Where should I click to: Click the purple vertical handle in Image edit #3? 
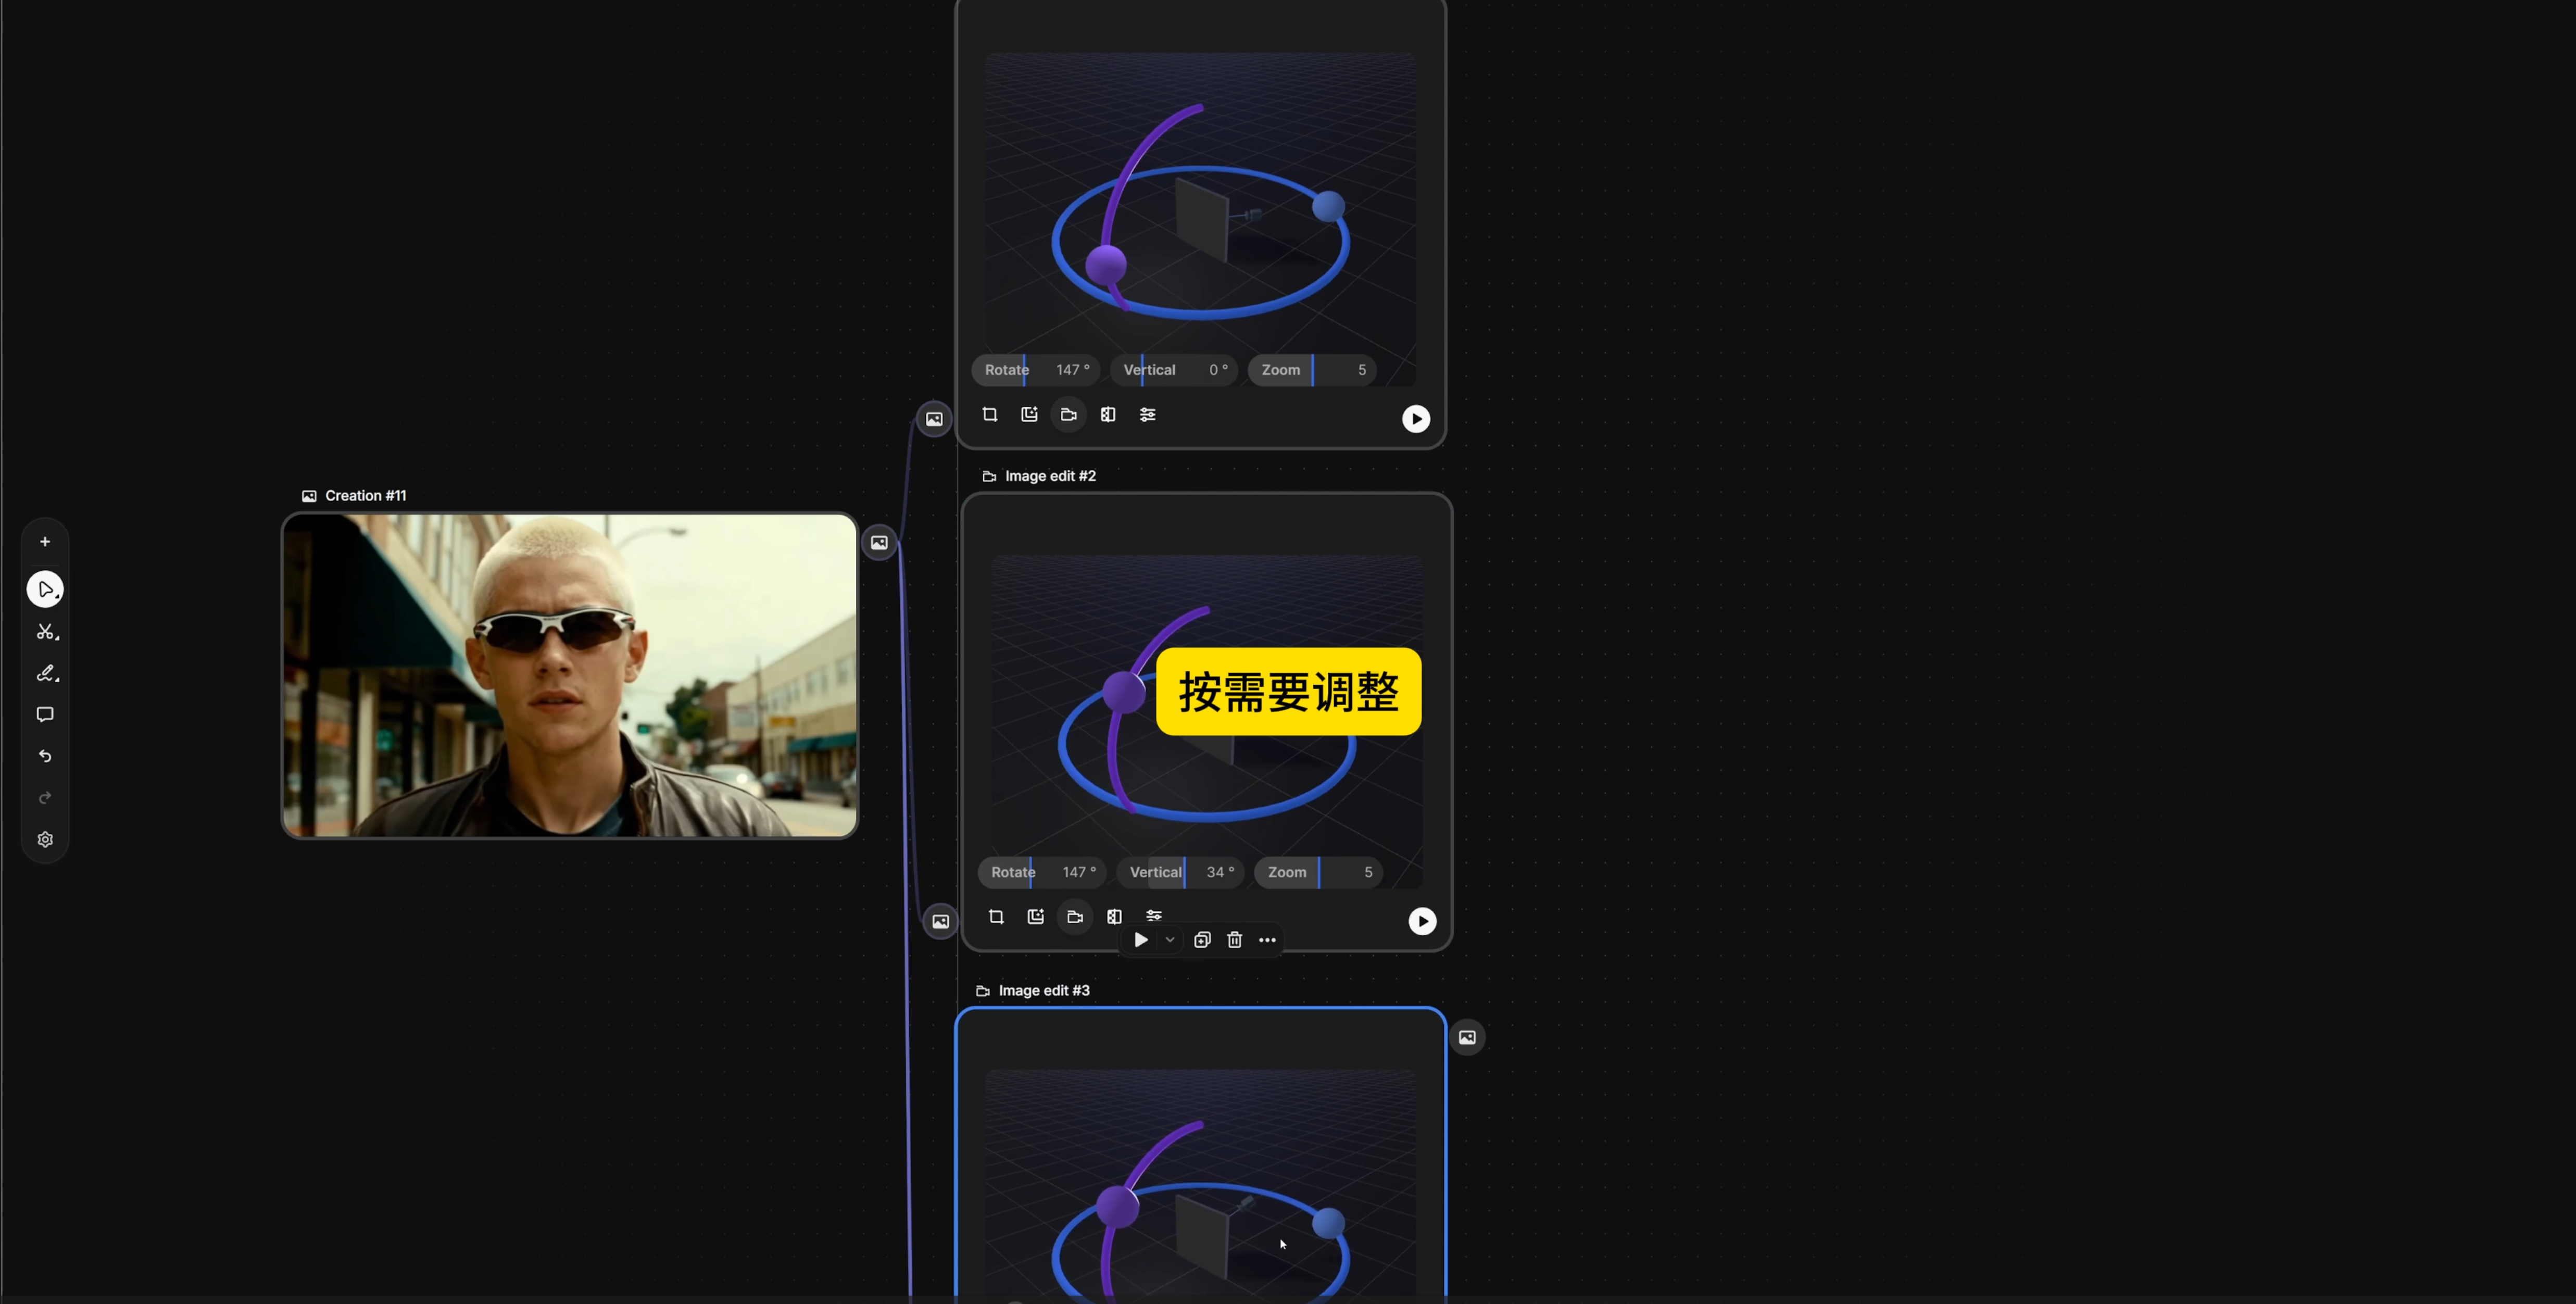[1118, 1206]
